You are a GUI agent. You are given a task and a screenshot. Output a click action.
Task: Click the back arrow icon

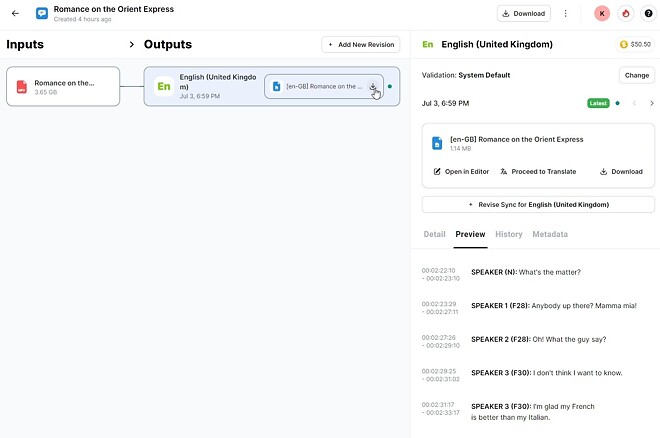coord(15,14)
